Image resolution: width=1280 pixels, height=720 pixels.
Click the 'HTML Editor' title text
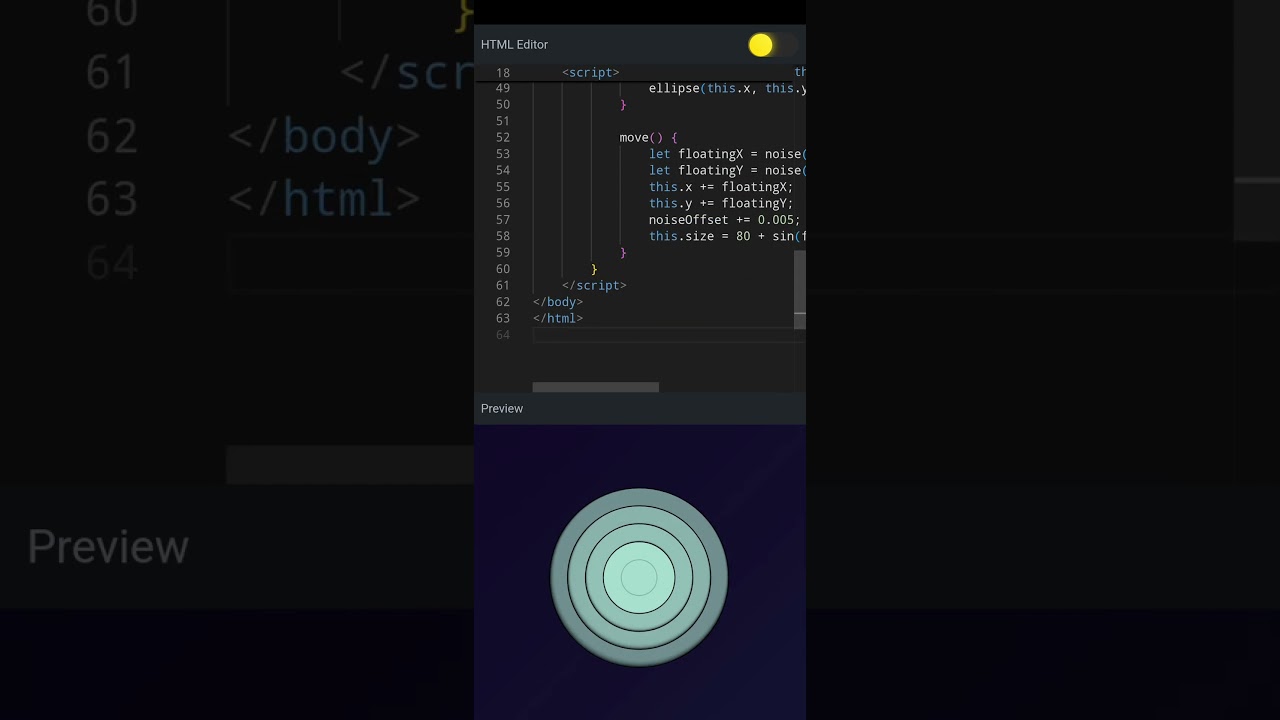click(514, 45)
